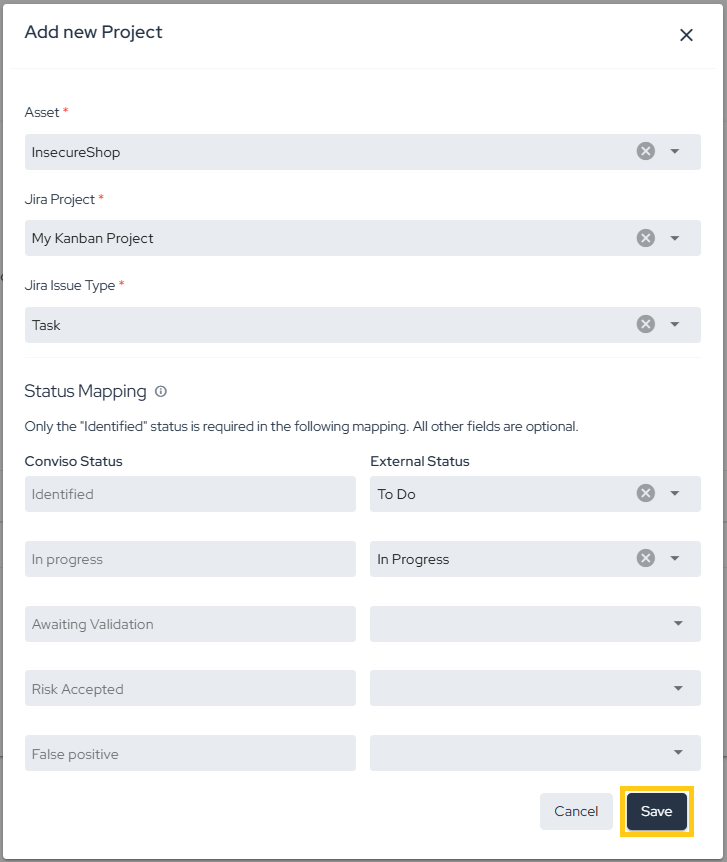Clear the InsecureShop asset selection
The height and width of the screenshot is (862, 727).
click(x=646, y=151)
